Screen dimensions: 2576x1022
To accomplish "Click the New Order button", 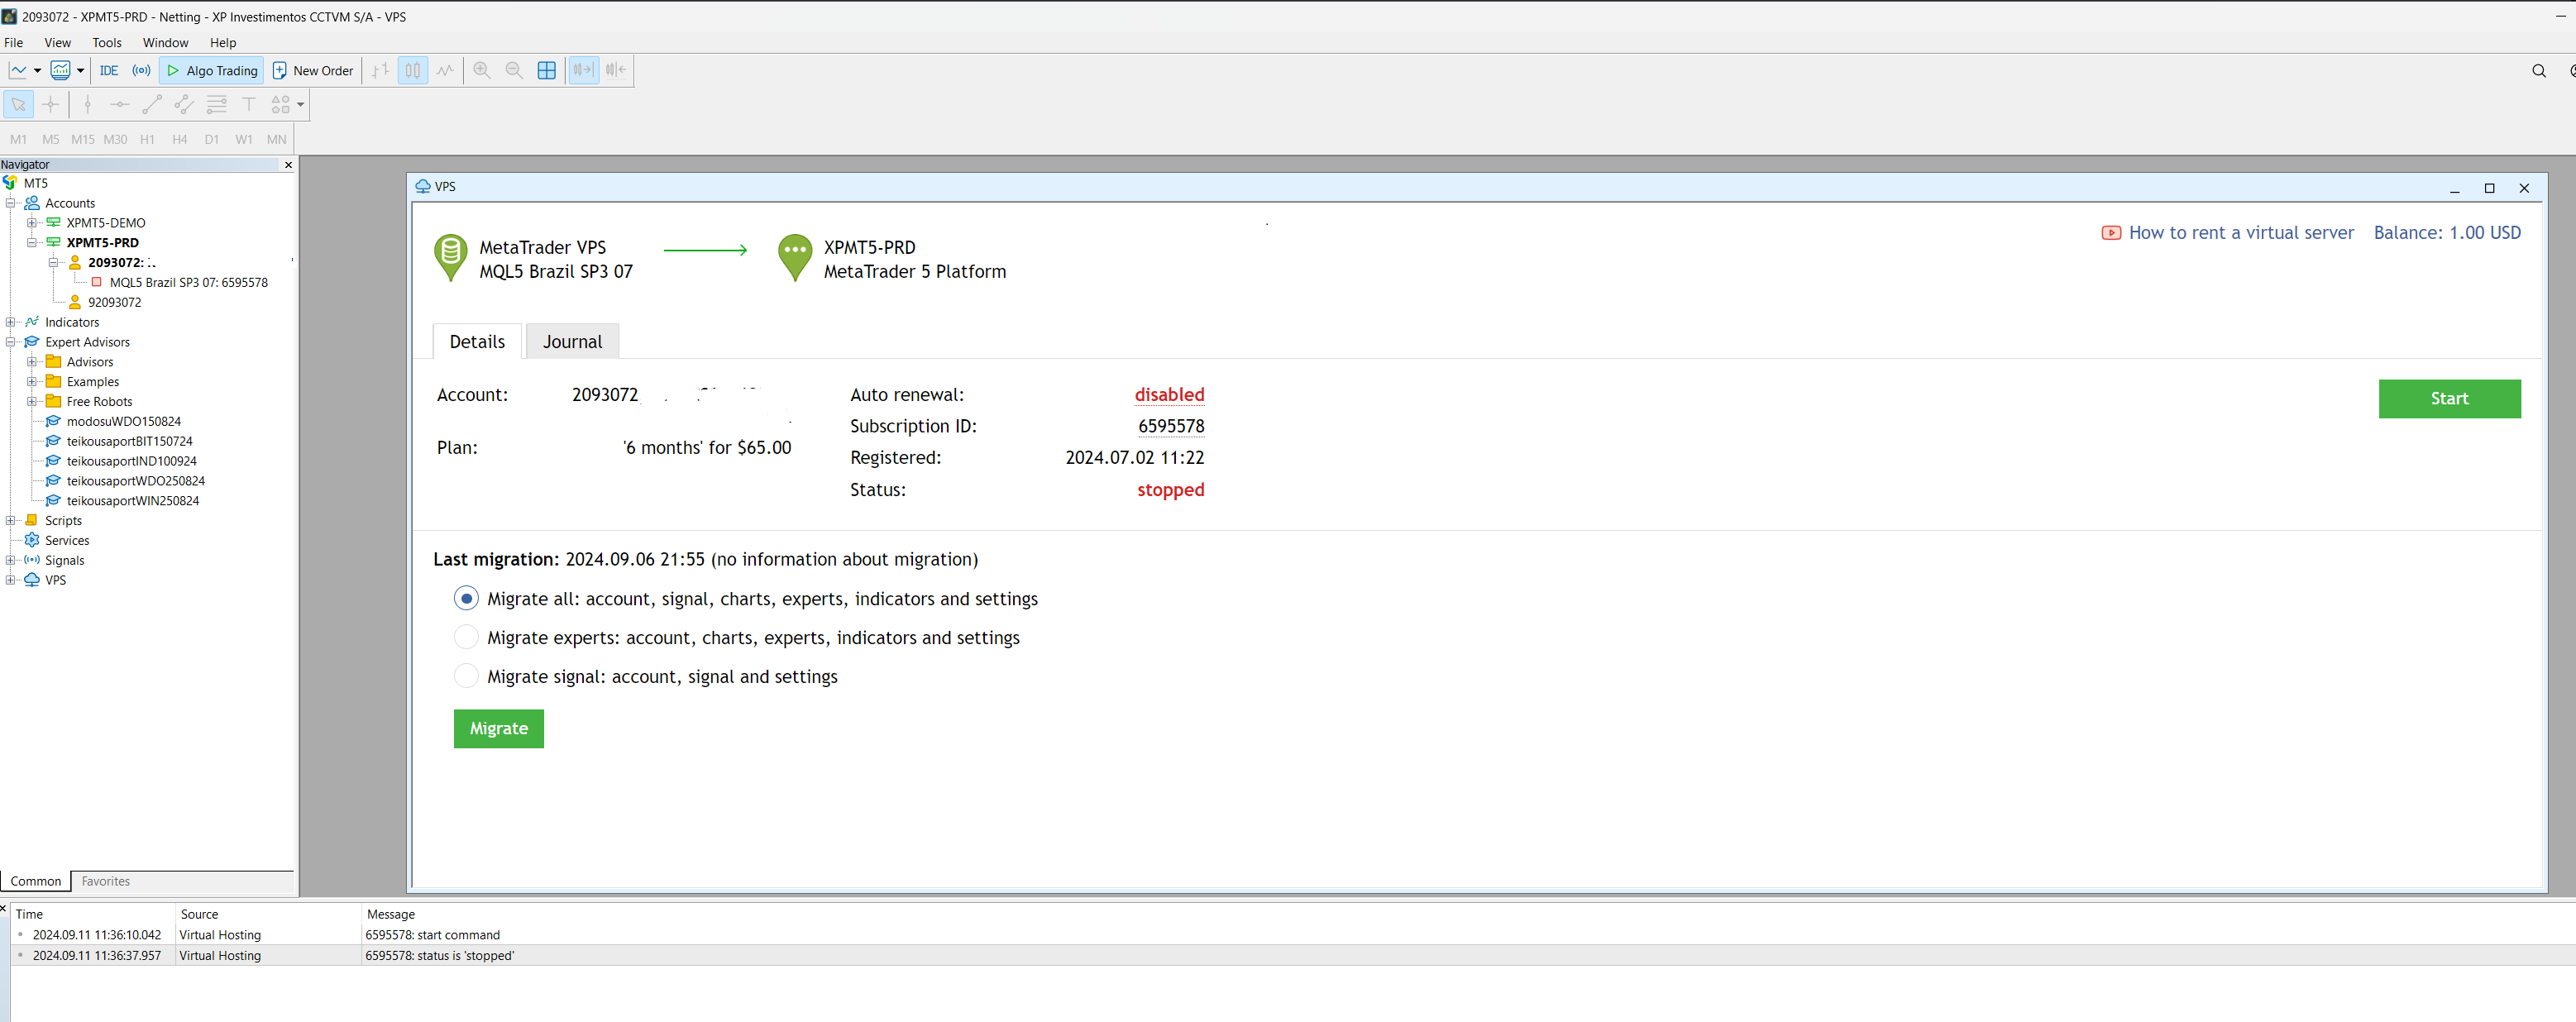I will 313,70.
